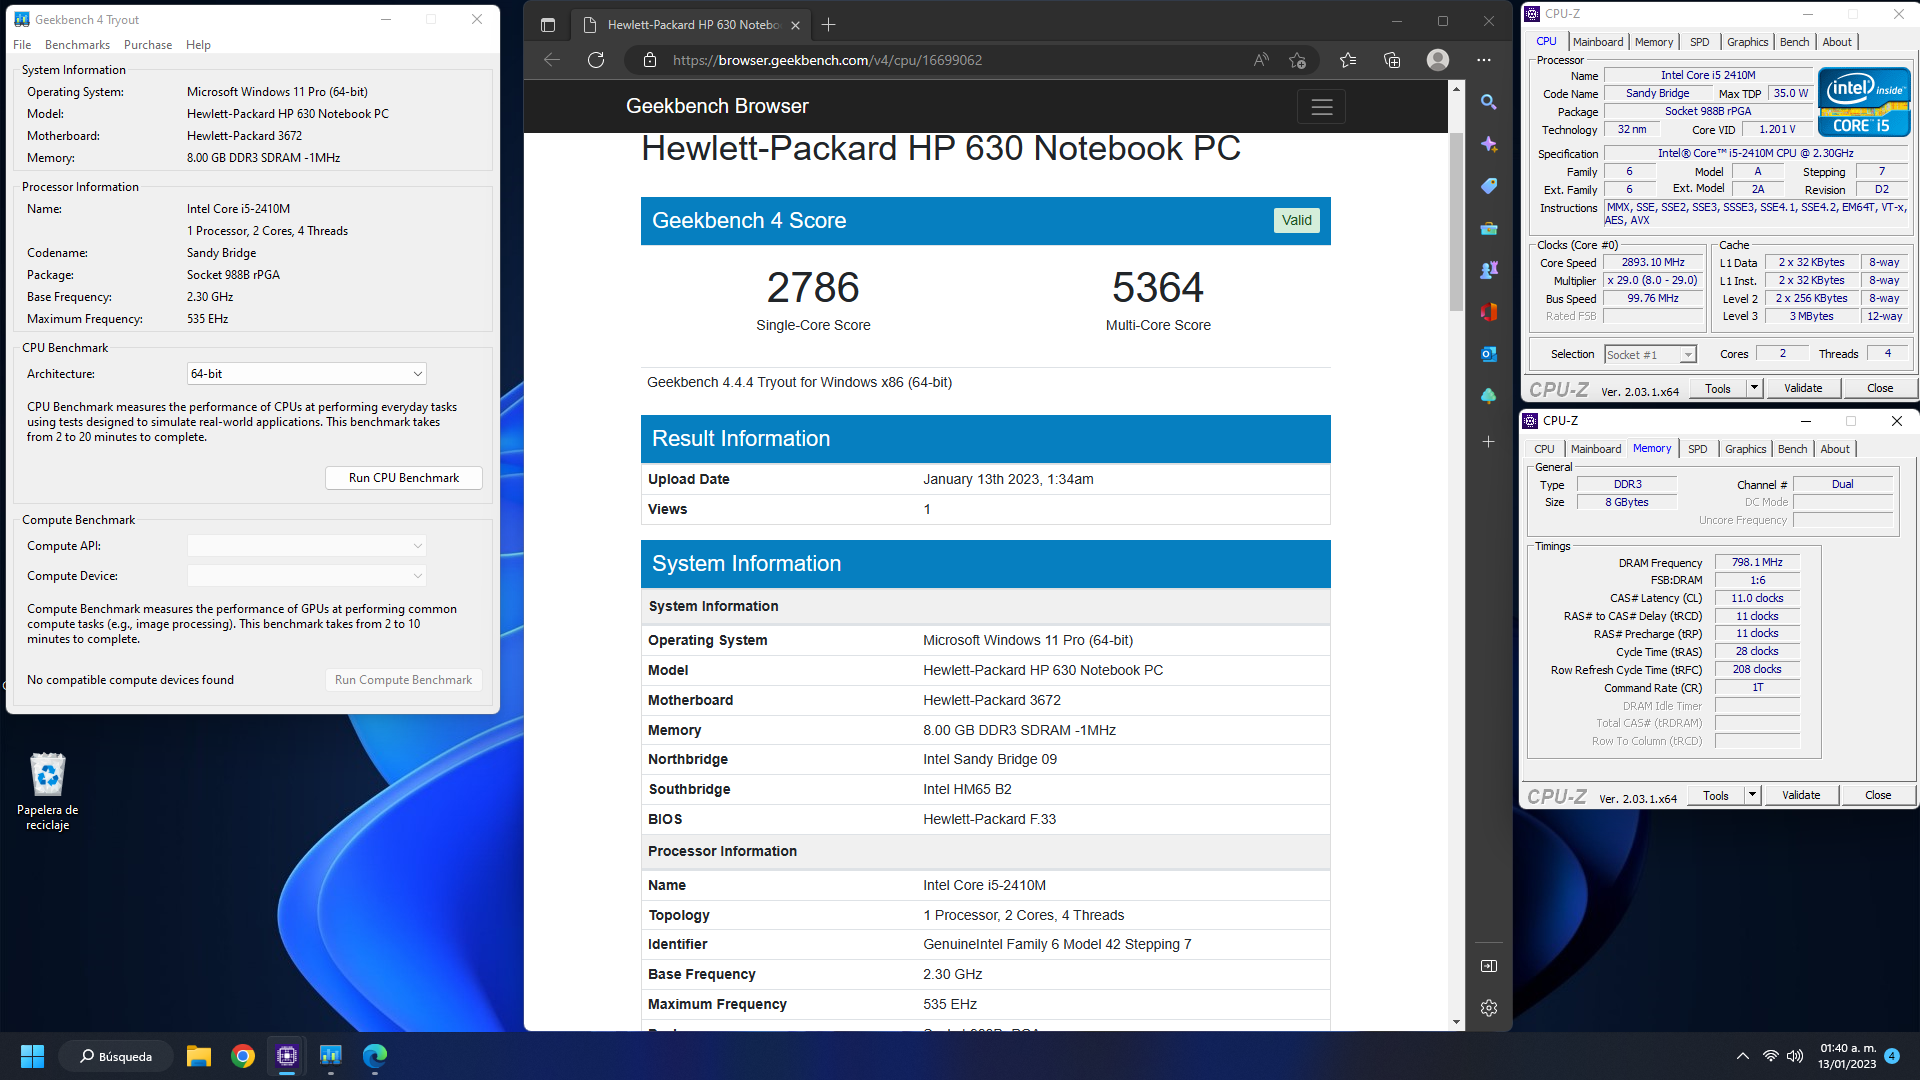Switch to Mainboard tab in top CPU-Z window
The height and width of the screenshot is (1080, 1920).
pos(1598,42)
